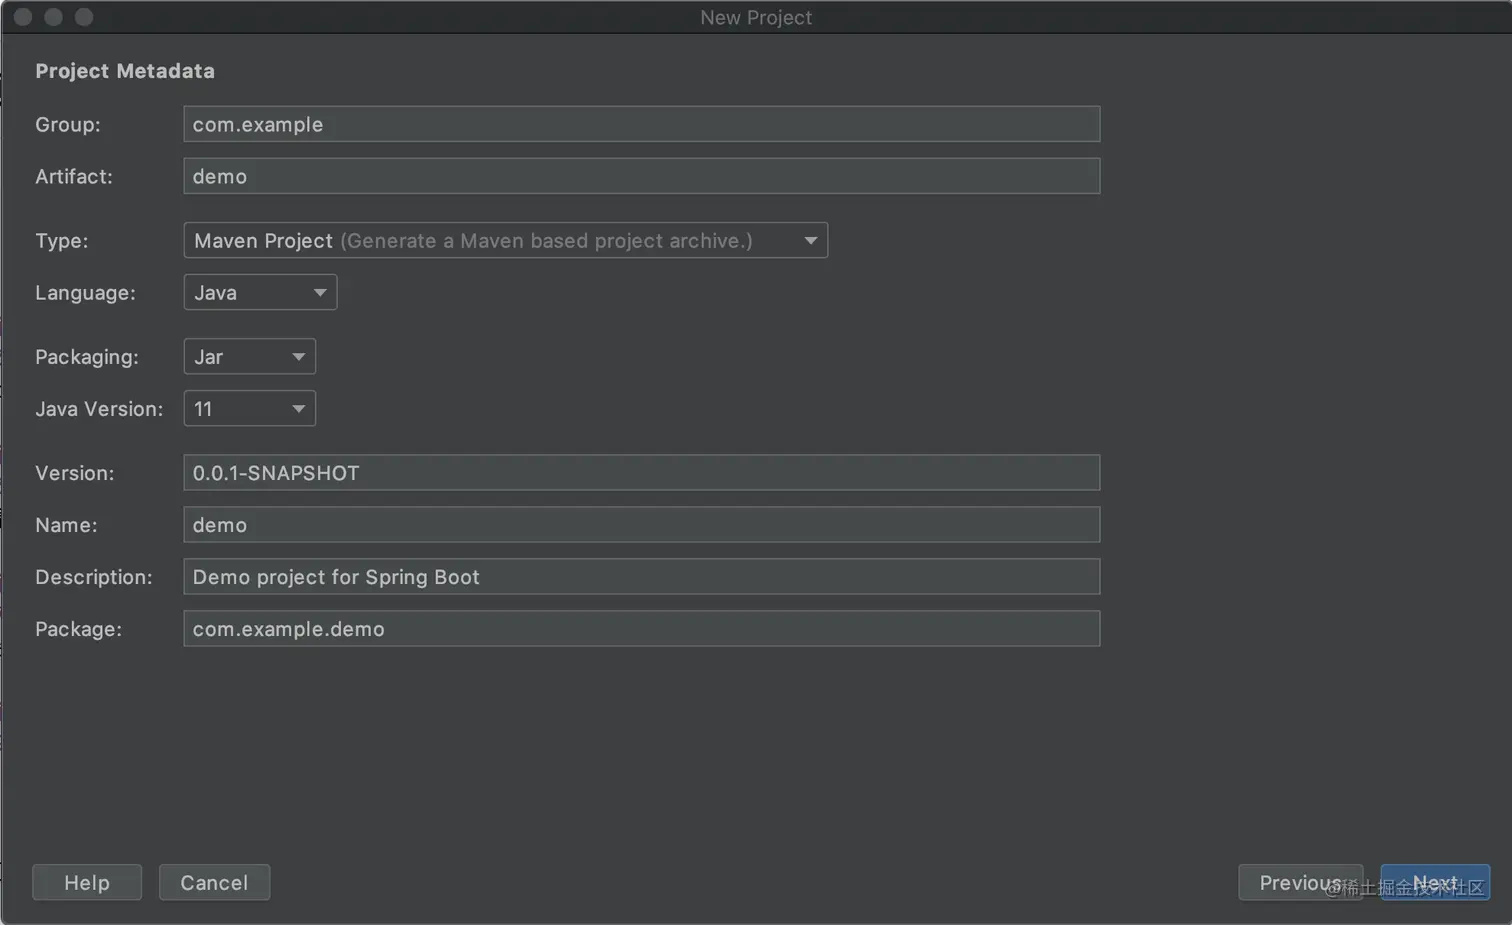Viewport: 1512px width, 925px height.
Task: Proceed by clicking the Next button
Action: 1435,883
